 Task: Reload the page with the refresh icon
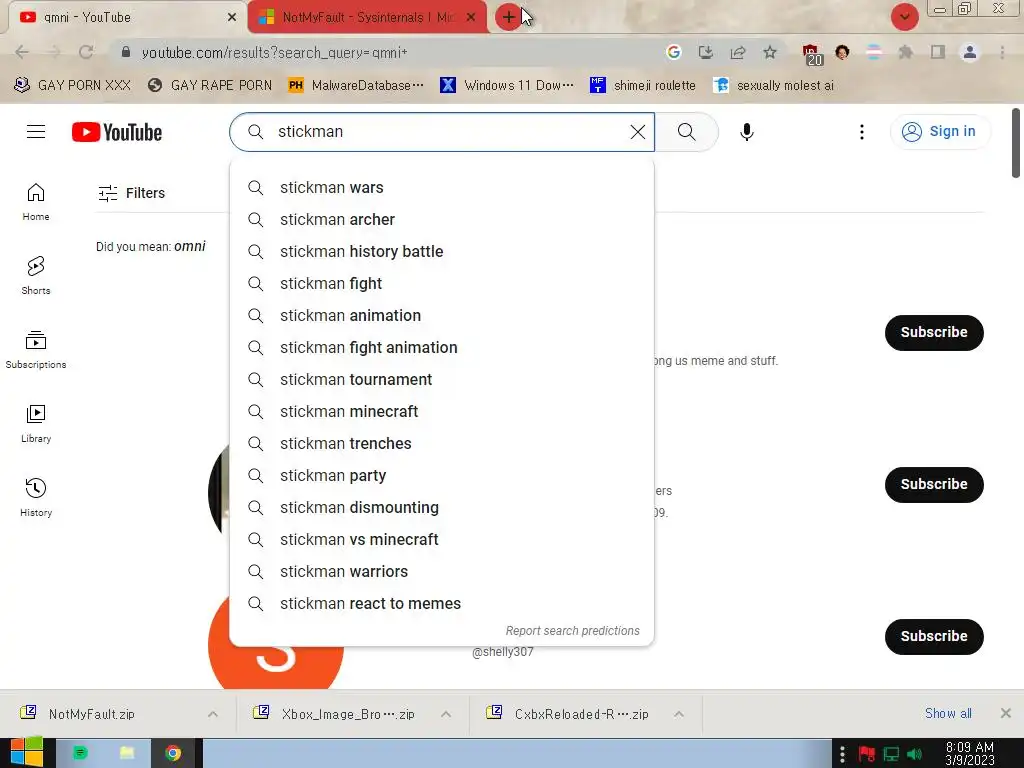point(86,52)
